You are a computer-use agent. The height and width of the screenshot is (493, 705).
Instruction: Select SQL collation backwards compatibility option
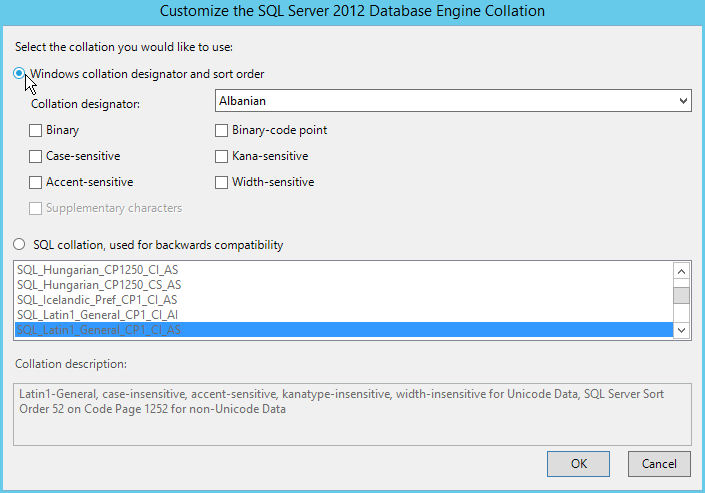point(20,245)
